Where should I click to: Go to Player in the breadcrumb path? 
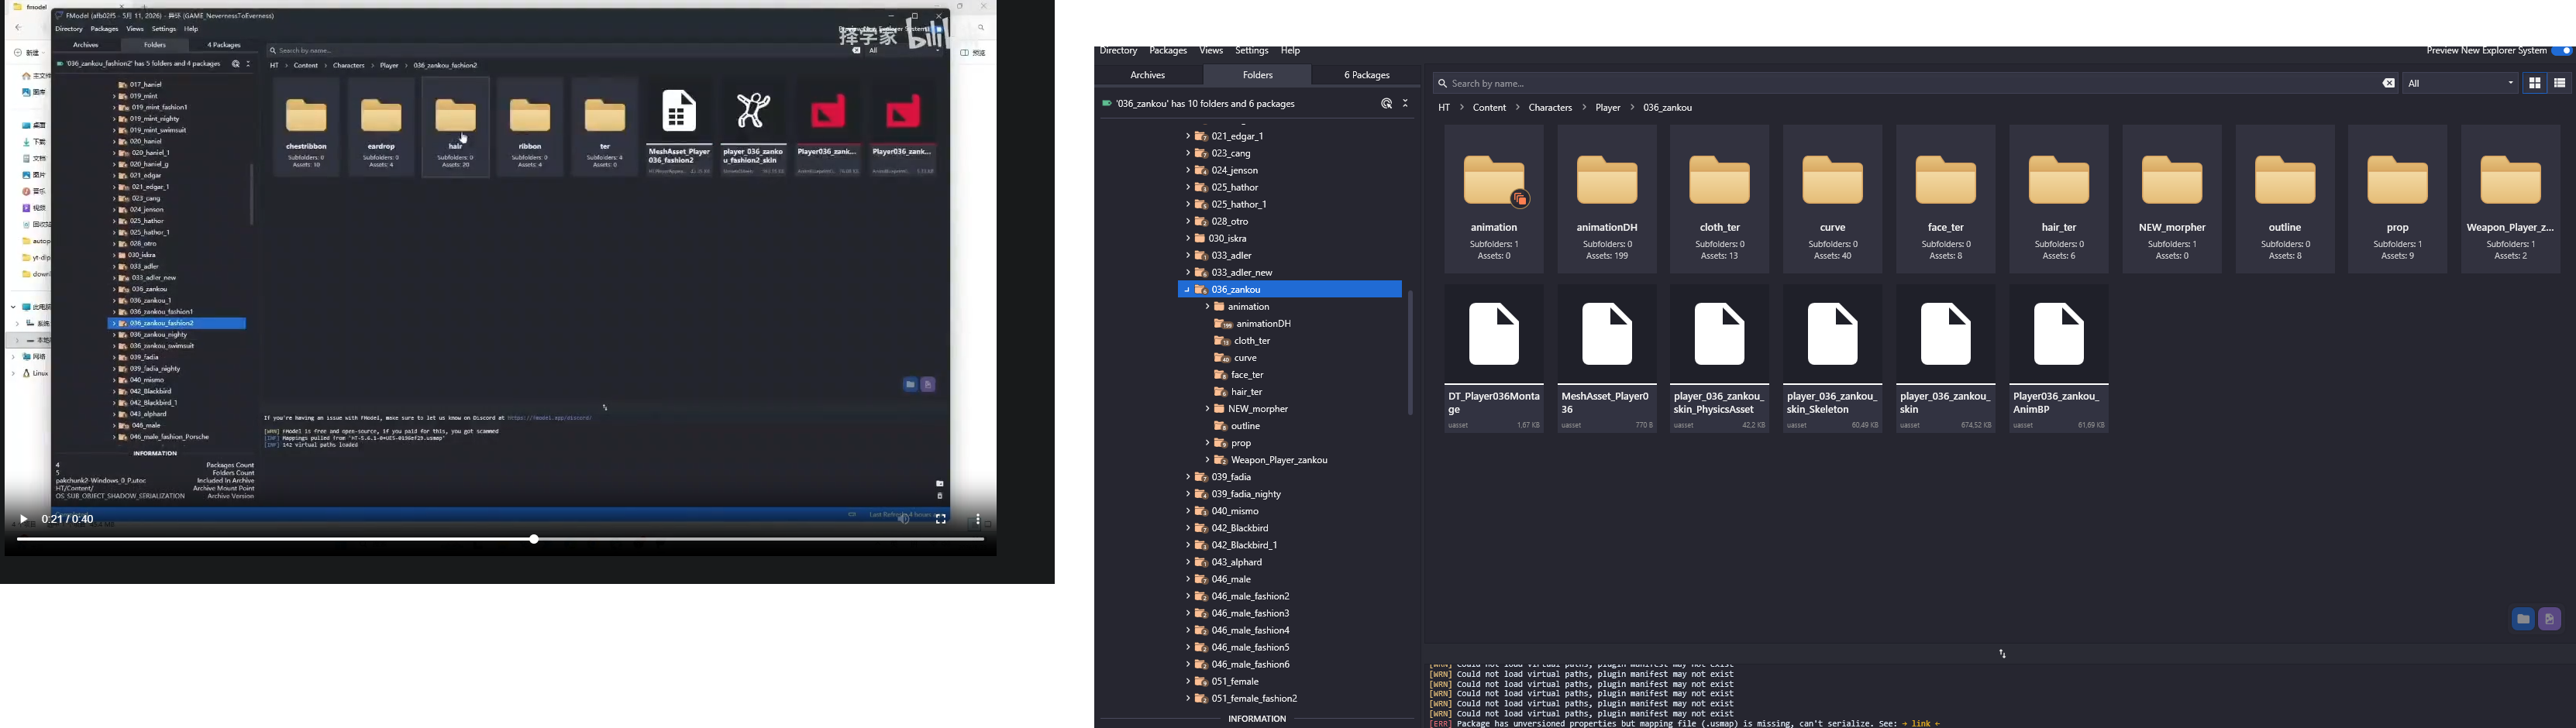[x=1608, y=108]
